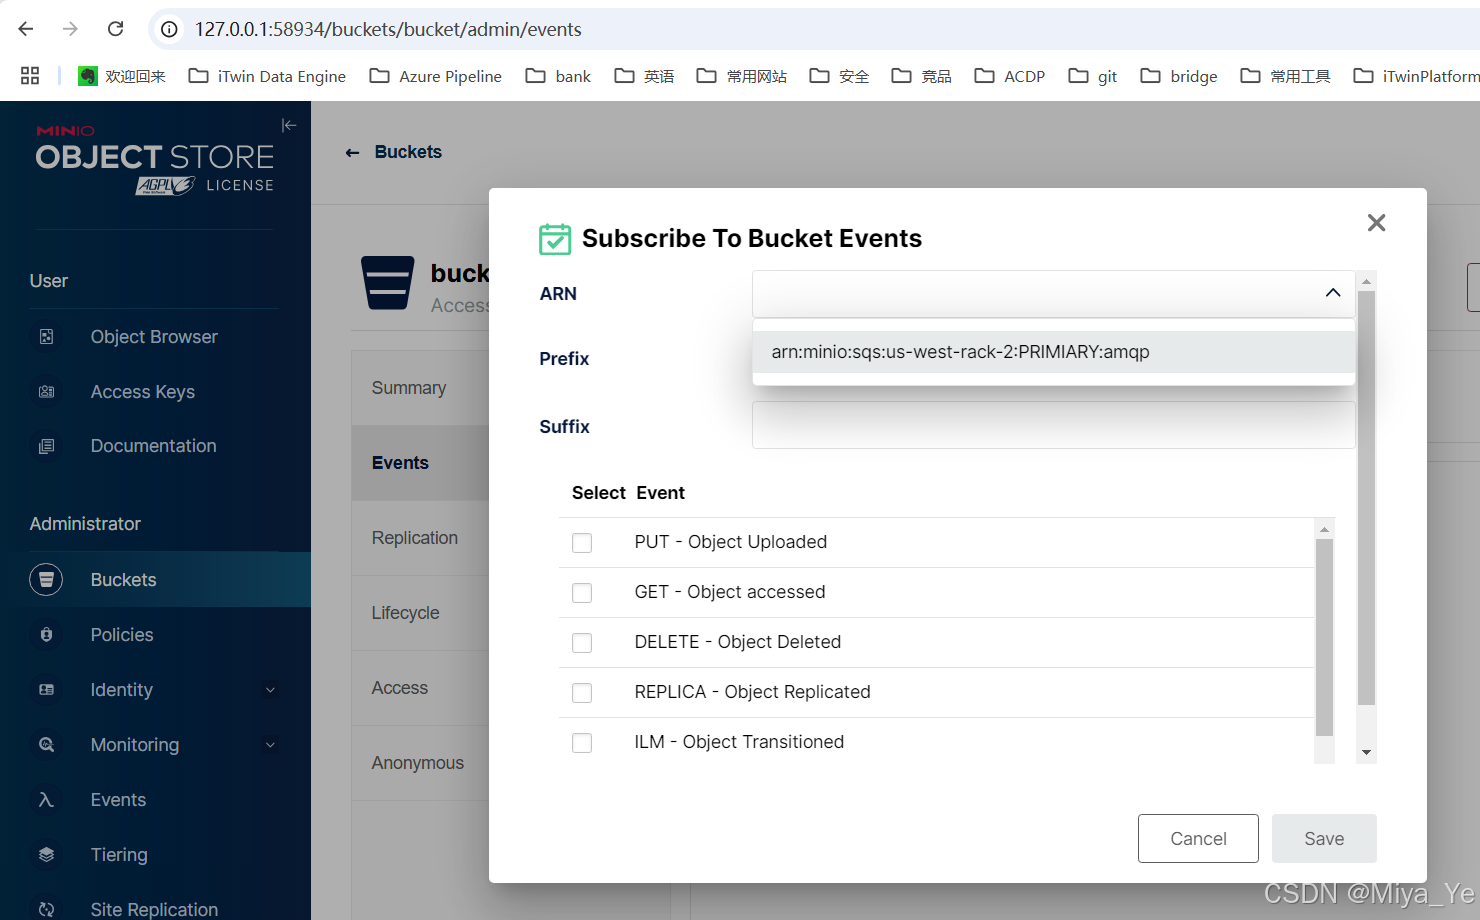Open the Events tab of the bucket
This screenshot has width=1480, height=920.
pos(420,463)
